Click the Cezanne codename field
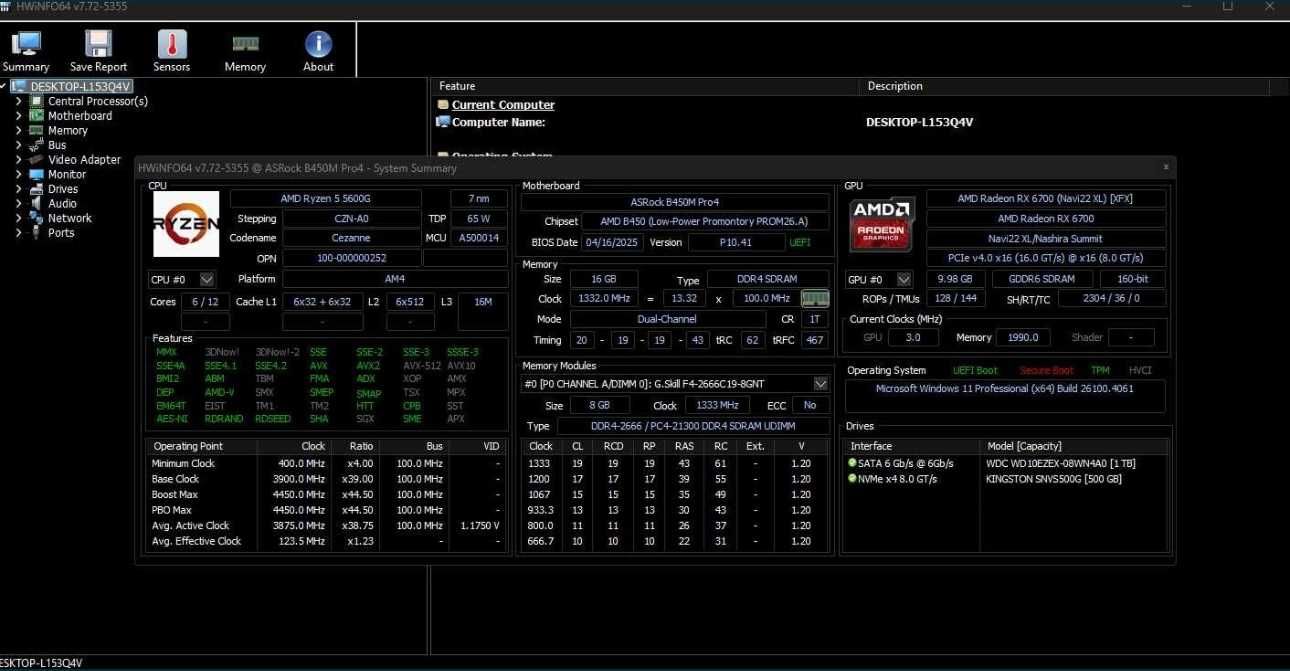This screenshot has height=671, width=1290. point(352,238)
